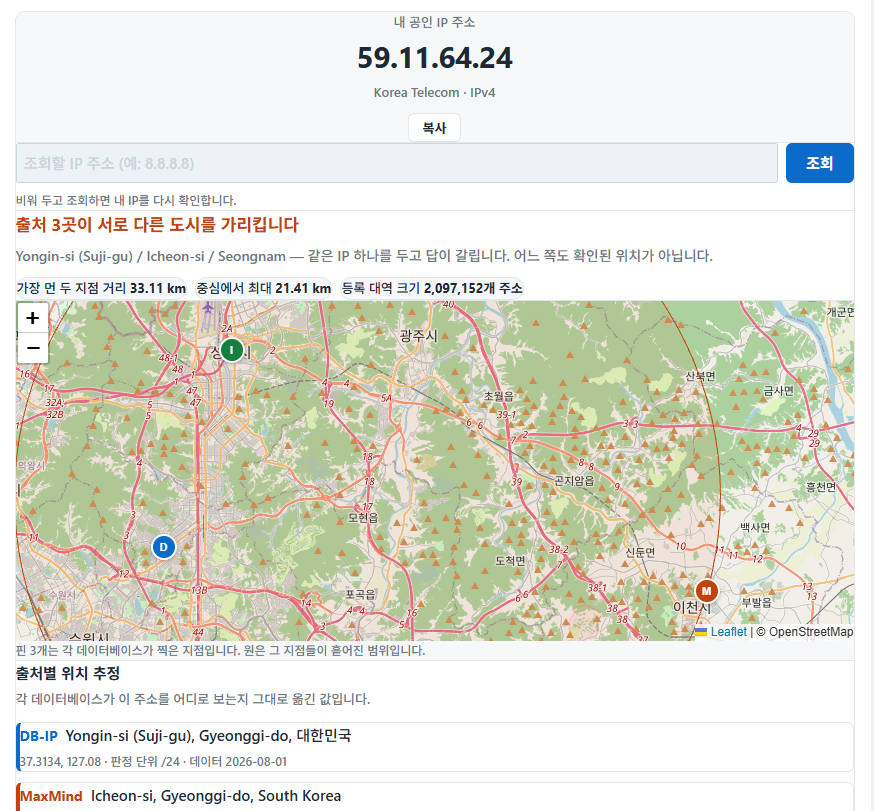
Task: Click the 복사 copy button
Action: (x=434, y=128)
